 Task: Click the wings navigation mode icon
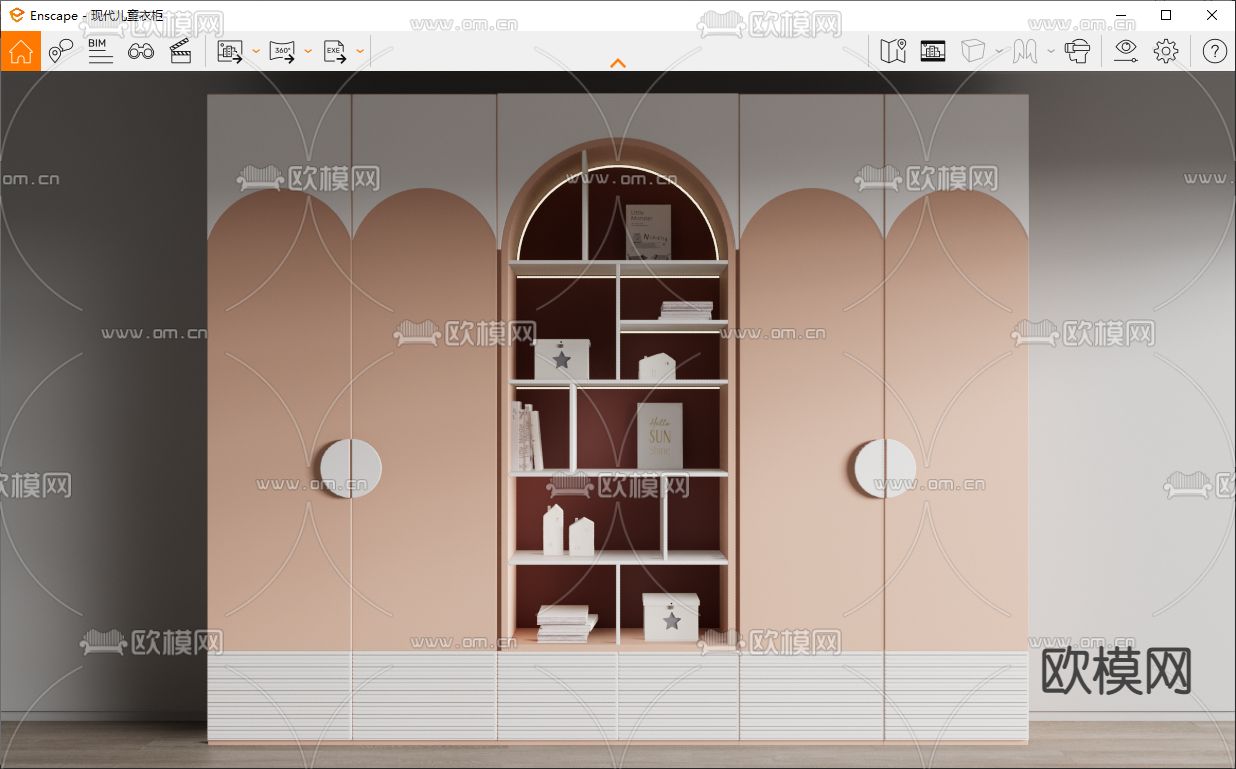click(x=1025, y=51)
